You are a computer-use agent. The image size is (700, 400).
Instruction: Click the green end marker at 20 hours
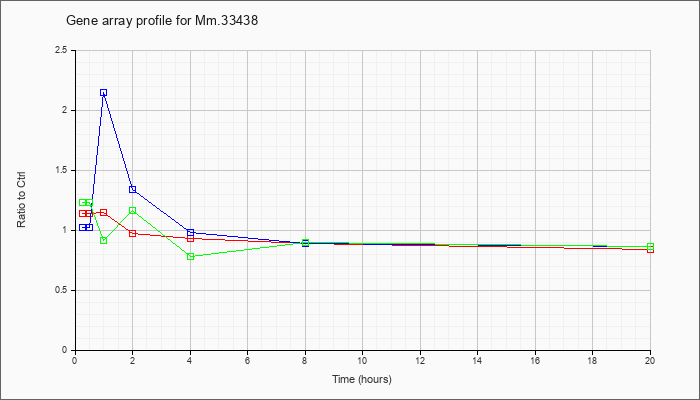(x=650, y=246)
